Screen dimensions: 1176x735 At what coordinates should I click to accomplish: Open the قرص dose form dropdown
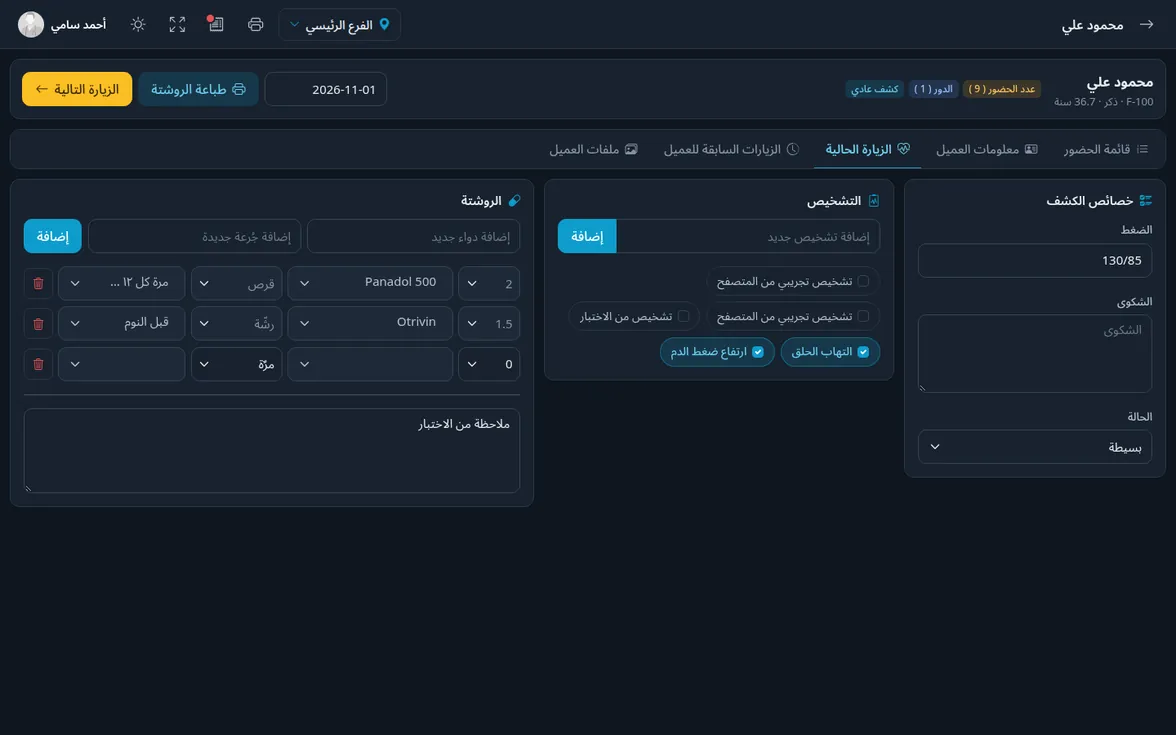coord(237,283)
